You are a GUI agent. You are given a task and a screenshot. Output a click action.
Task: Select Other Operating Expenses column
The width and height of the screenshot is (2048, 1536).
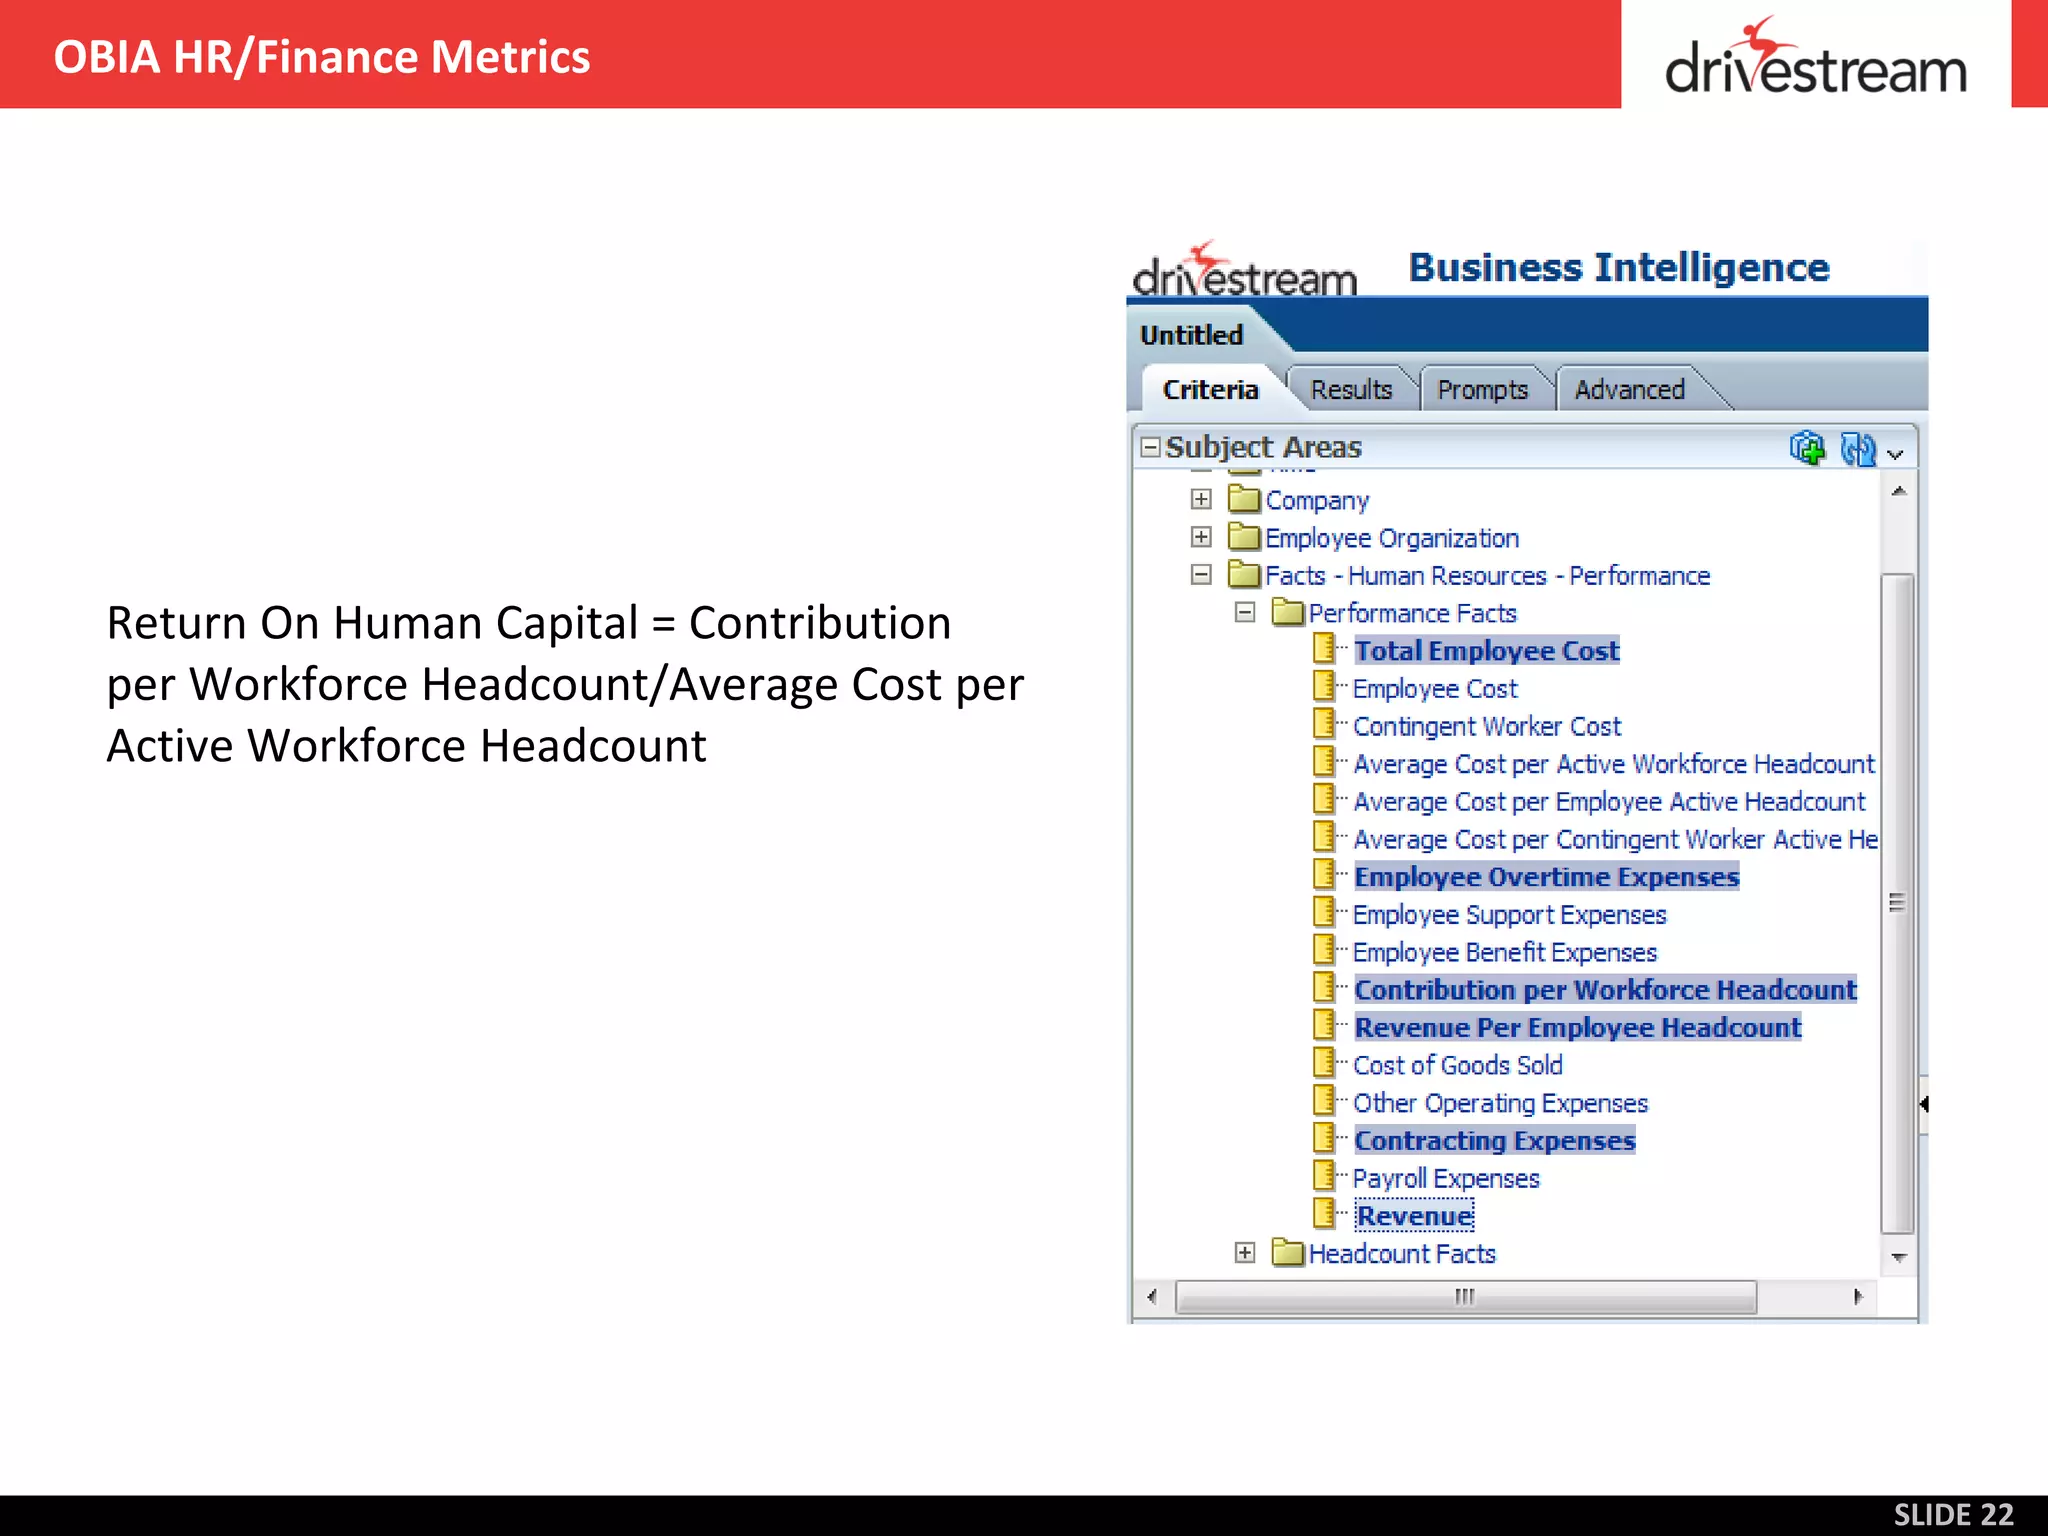[x=1500, y=1103]
